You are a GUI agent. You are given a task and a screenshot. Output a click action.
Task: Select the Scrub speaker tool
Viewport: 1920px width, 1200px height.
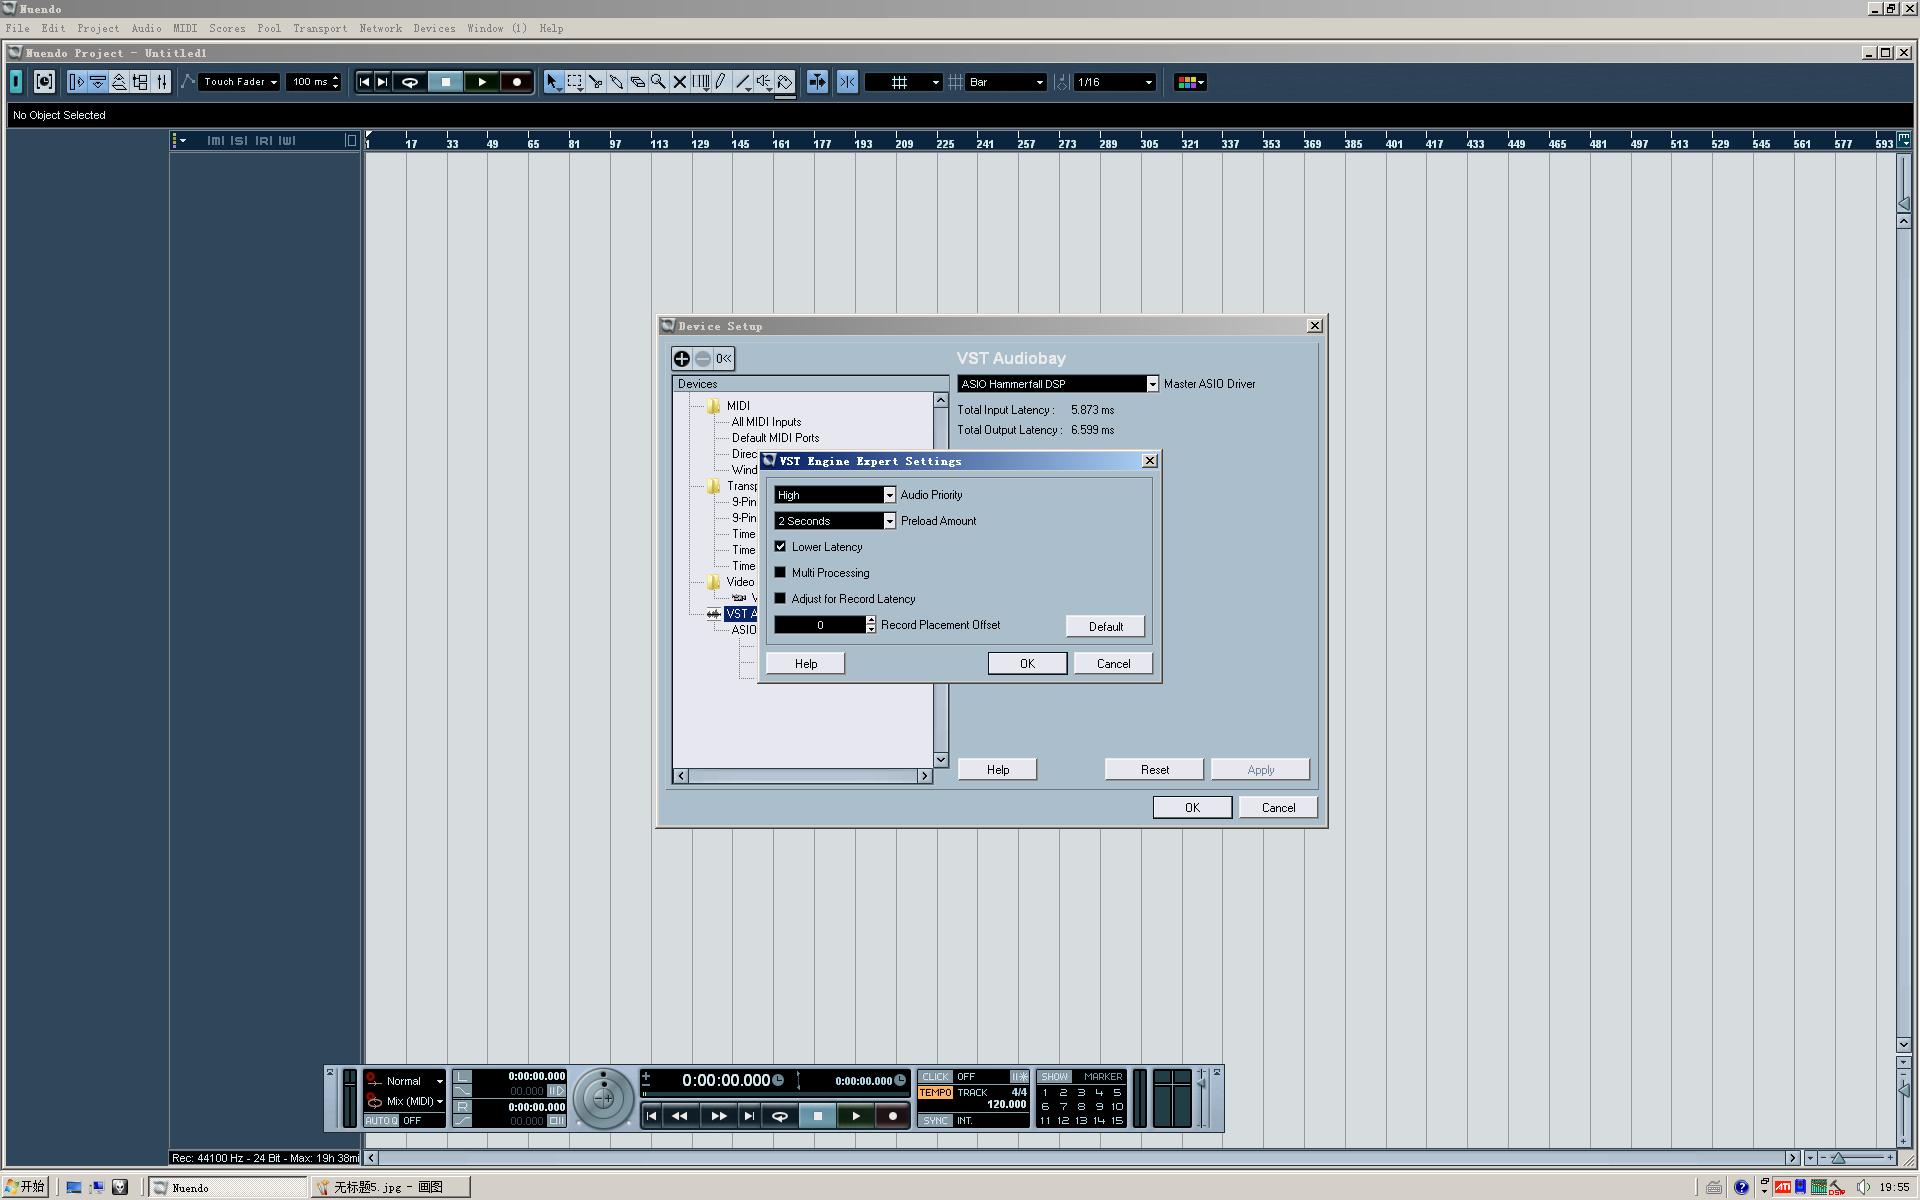coord(763,82)
